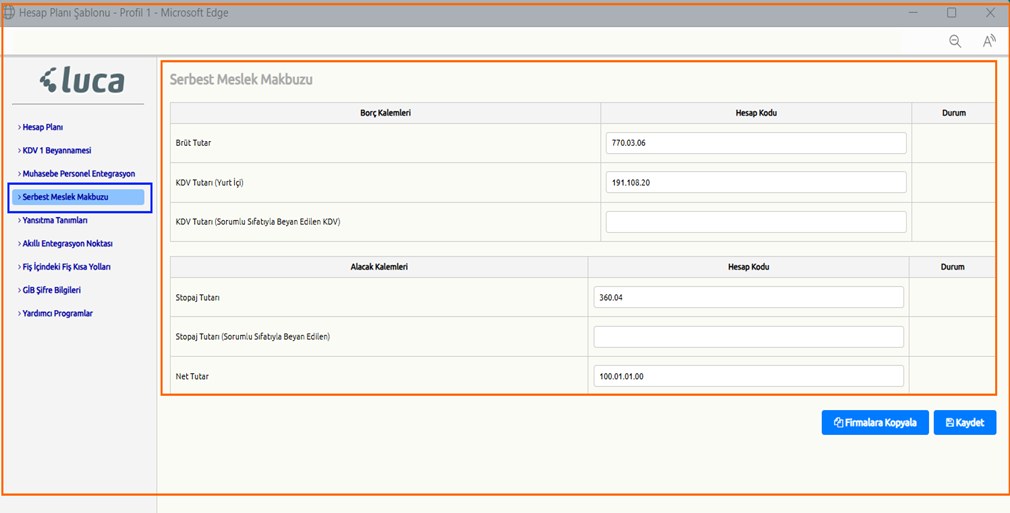Click the Luca logo
The width and height of the screenshot is (1010, 513).
82,81
